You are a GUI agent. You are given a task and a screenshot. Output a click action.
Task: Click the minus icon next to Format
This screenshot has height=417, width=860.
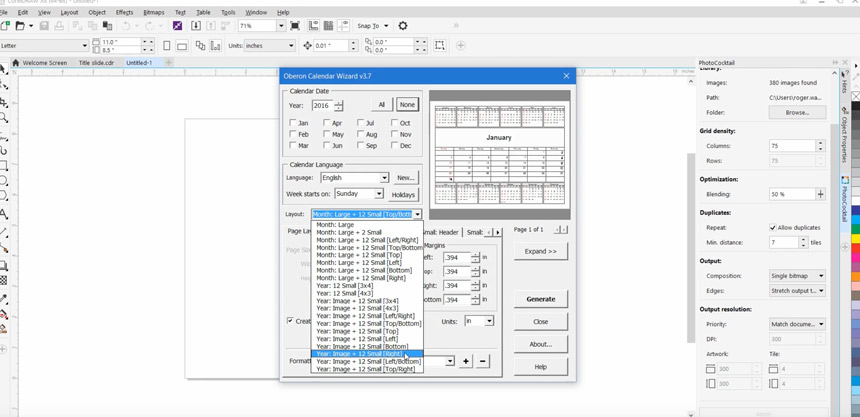point(483,361)
